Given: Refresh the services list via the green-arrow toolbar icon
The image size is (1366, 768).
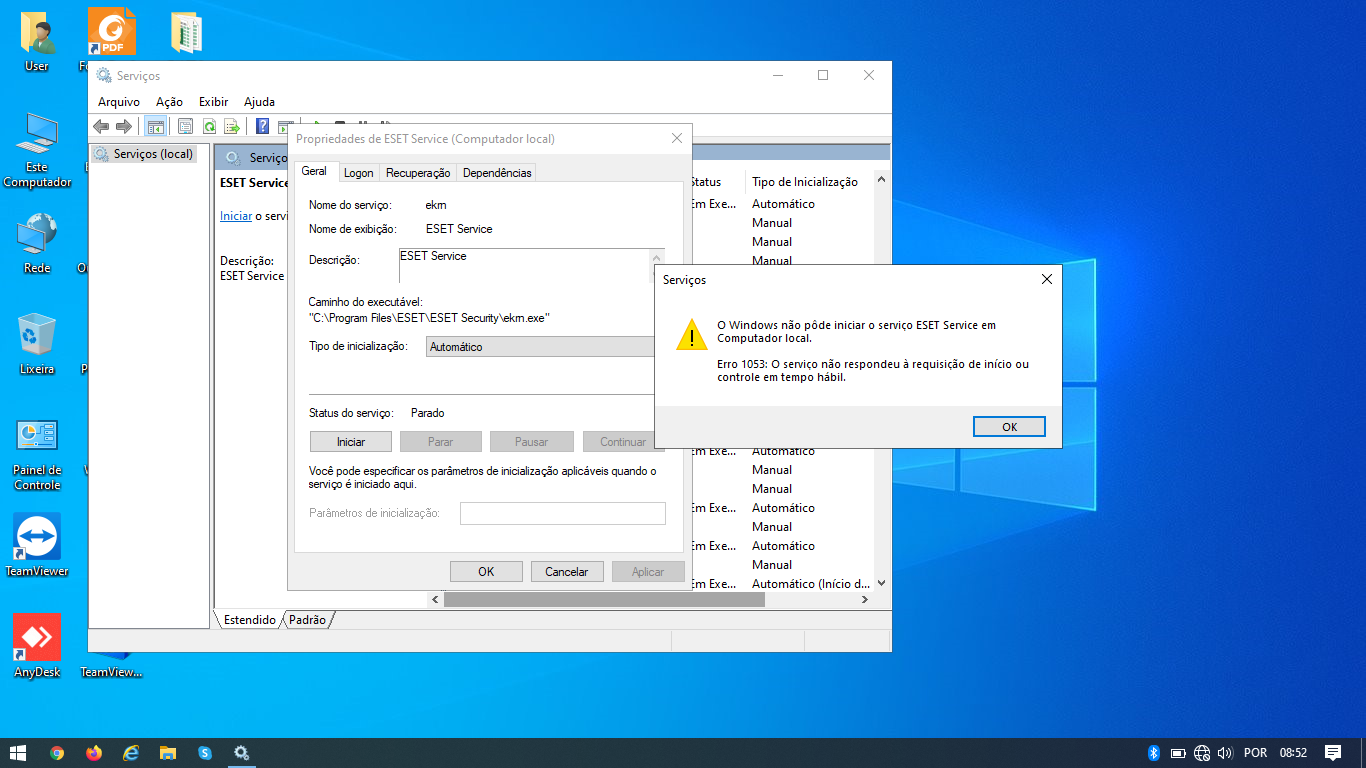Looking at the screenshot, I should [x=209, y=126].
